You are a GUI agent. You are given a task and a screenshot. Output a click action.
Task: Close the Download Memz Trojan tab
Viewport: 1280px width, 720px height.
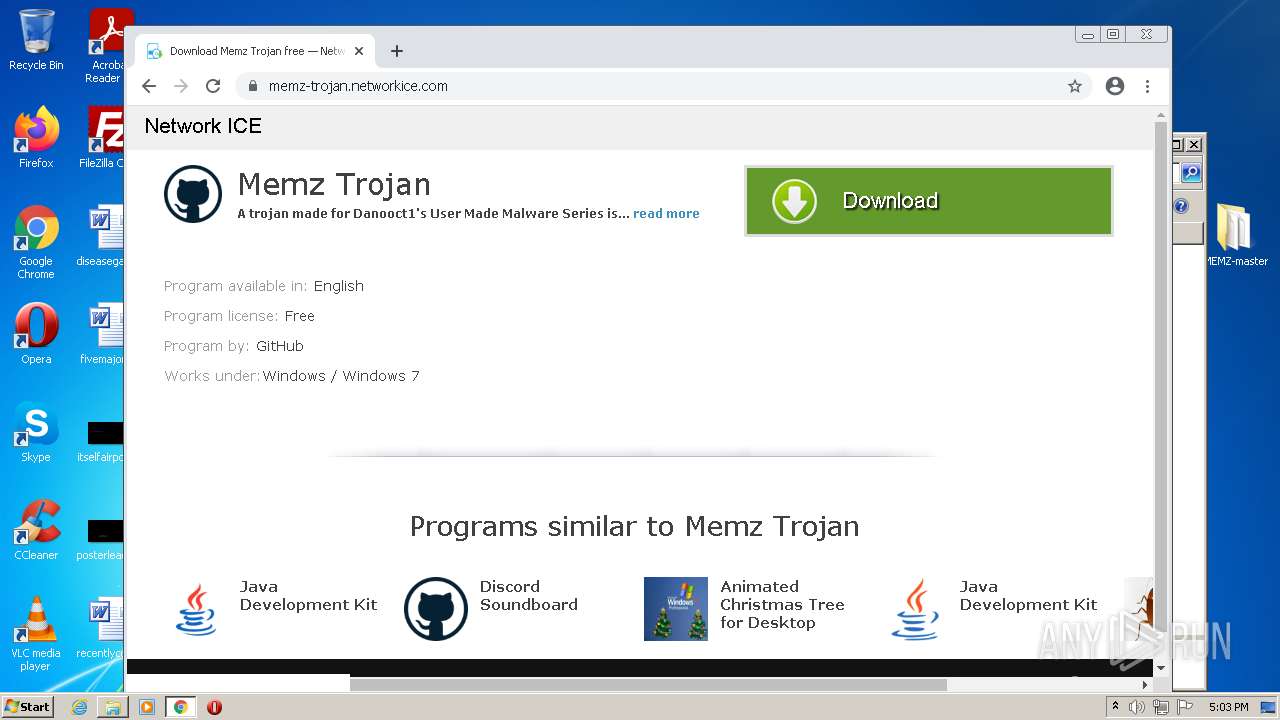(359, 51)
